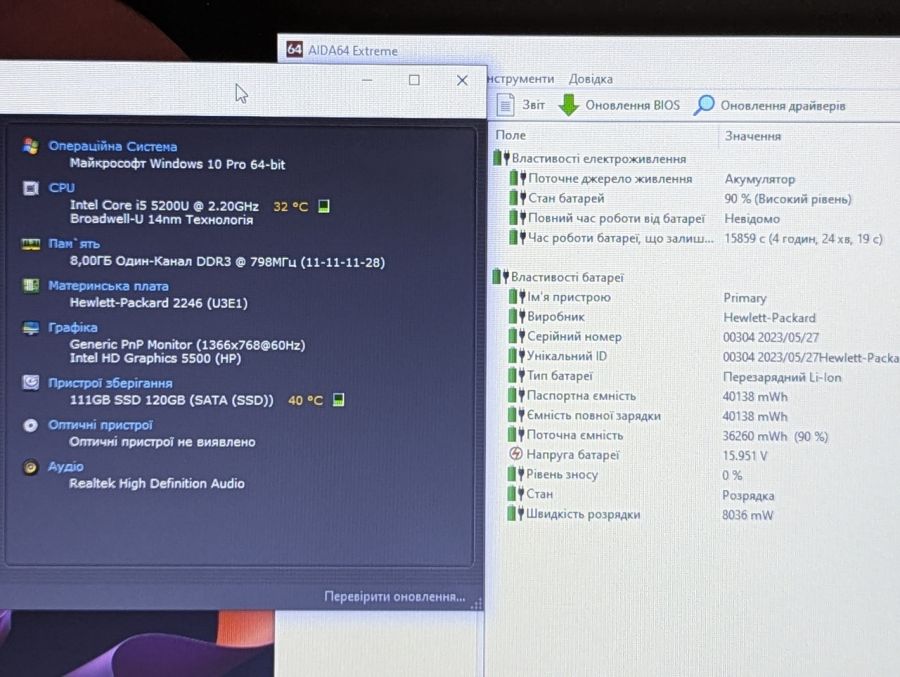
Task: Click the monitor icon beside Графіка
Action: click(x=30, y=327)
